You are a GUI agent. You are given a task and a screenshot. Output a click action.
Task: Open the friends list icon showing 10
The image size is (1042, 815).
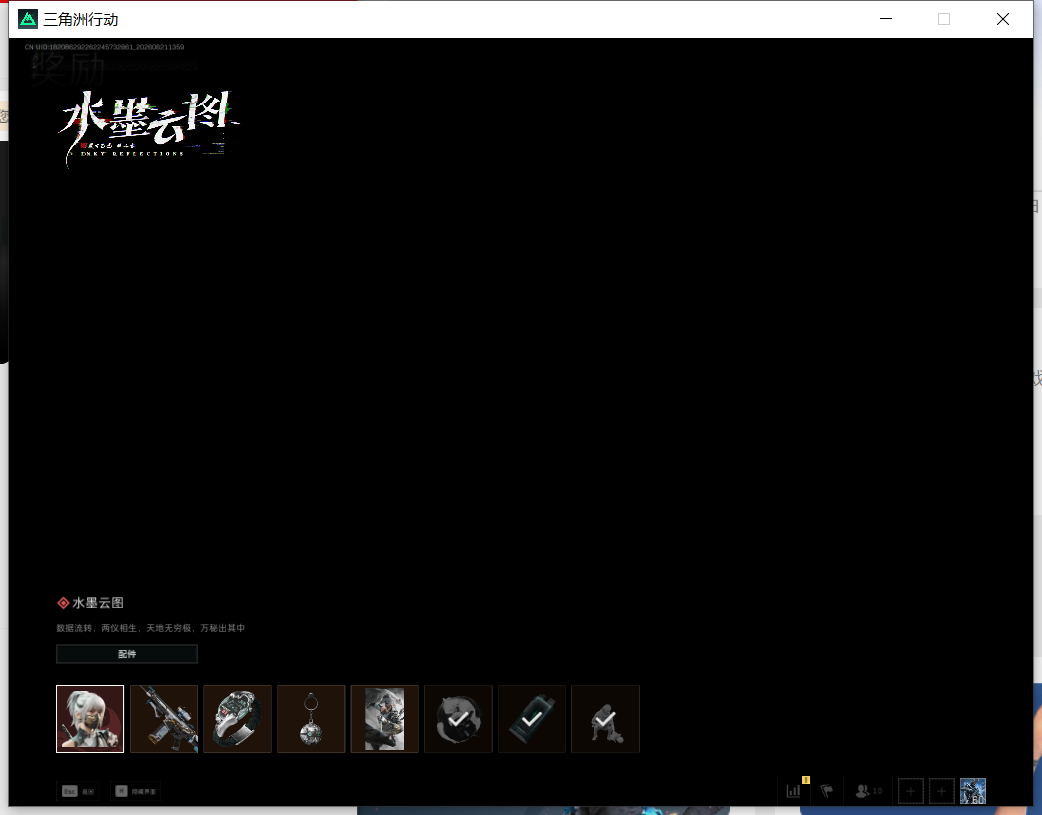[x=869, y=791]
